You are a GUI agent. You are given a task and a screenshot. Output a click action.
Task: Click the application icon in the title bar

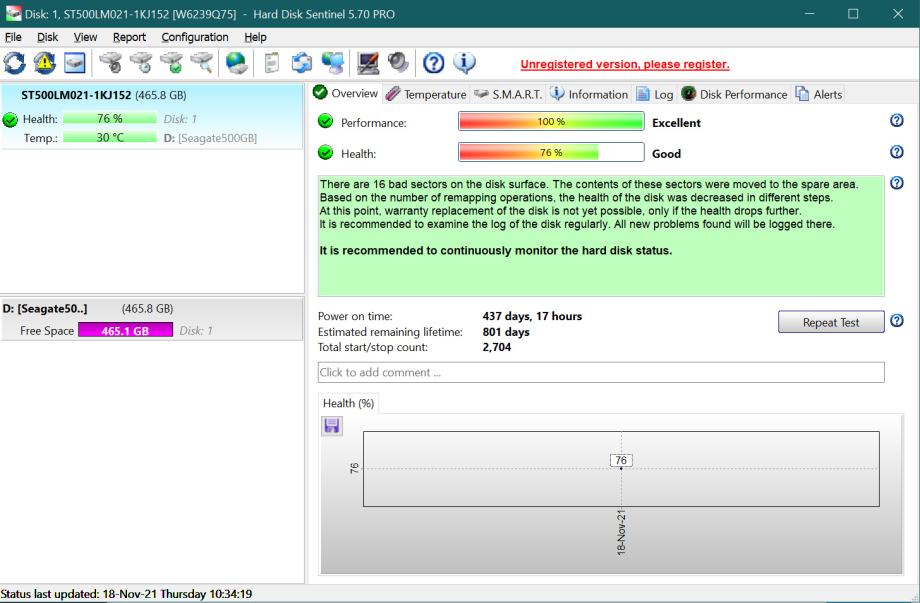[13, 13]
